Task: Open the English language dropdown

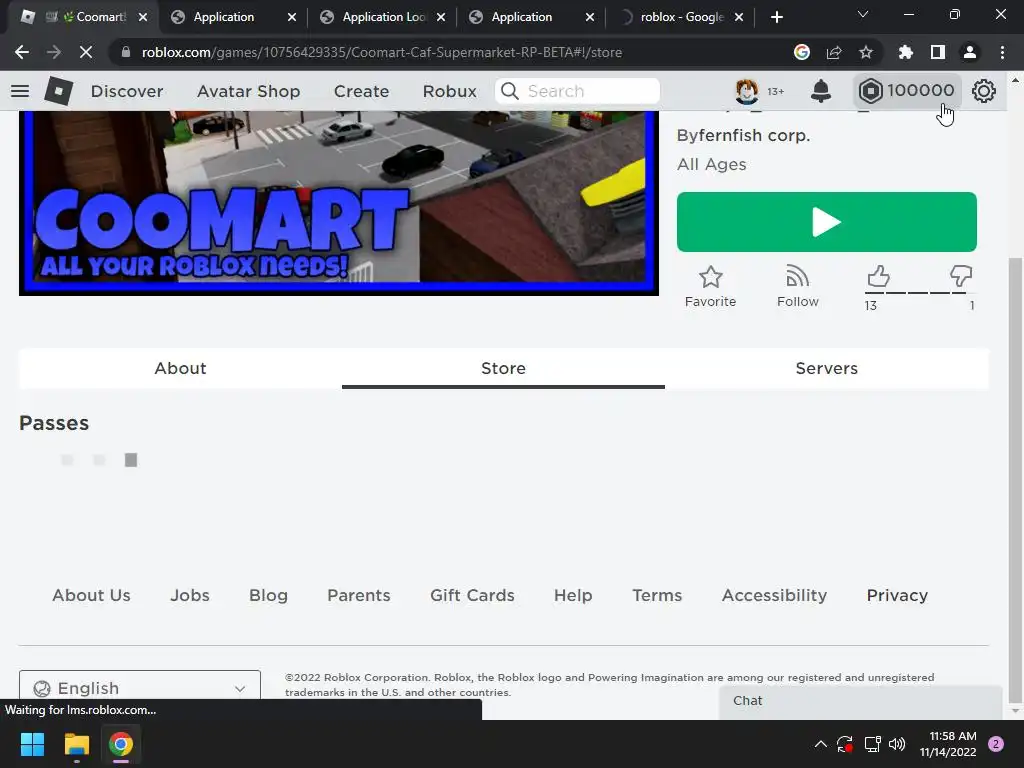Action: 140,688
